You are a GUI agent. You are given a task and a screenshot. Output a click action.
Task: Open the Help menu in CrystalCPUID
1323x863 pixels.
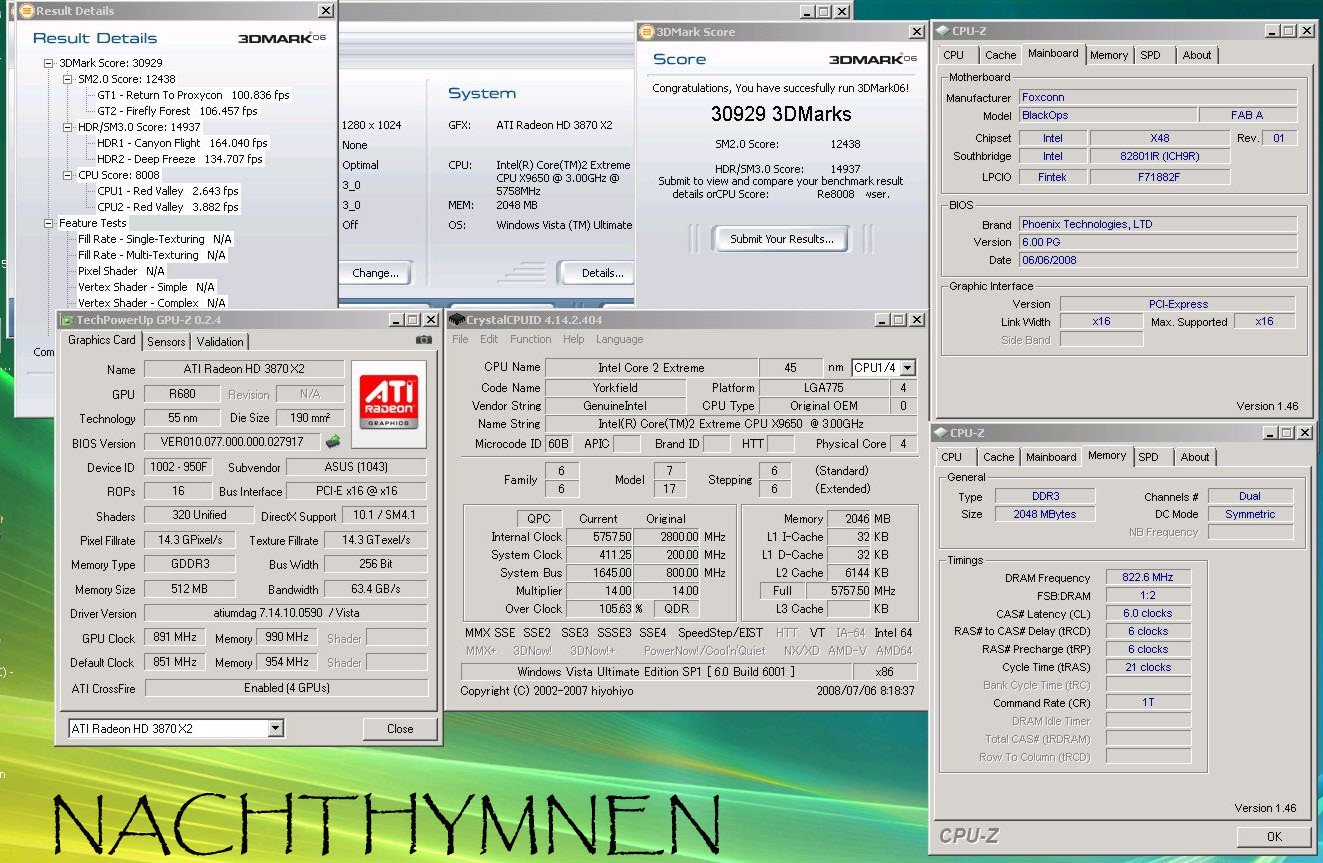573,339
